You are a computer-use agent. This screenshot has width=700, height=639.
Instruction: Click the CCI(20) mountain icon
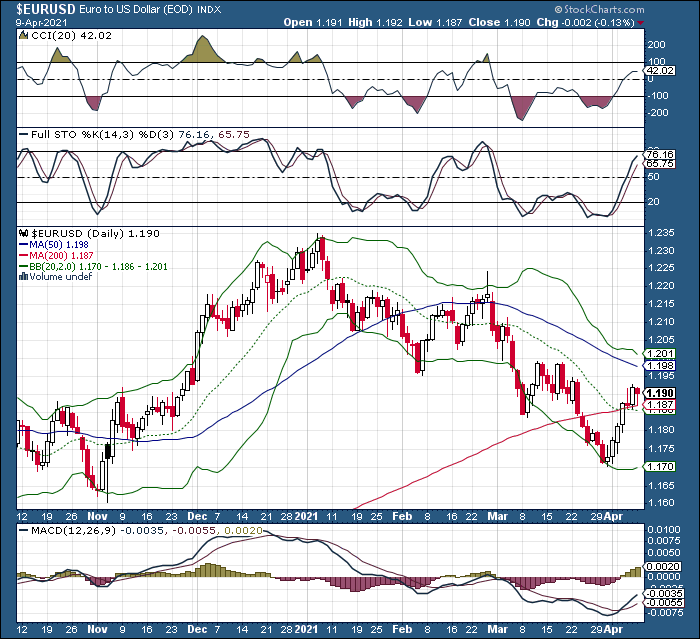pyautogui.click(x=23, y=35)
